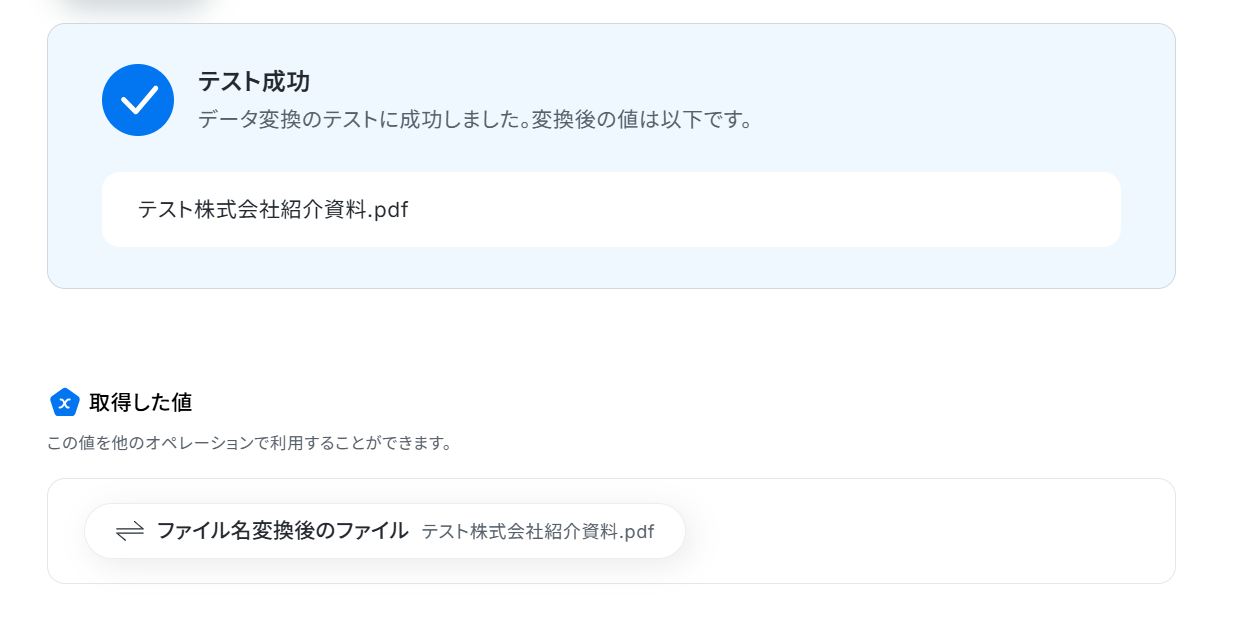The height and width of the screenshot is (626, 1235).
Task: Click the .pdf extension in the value chip
Action: pos(636,531)
